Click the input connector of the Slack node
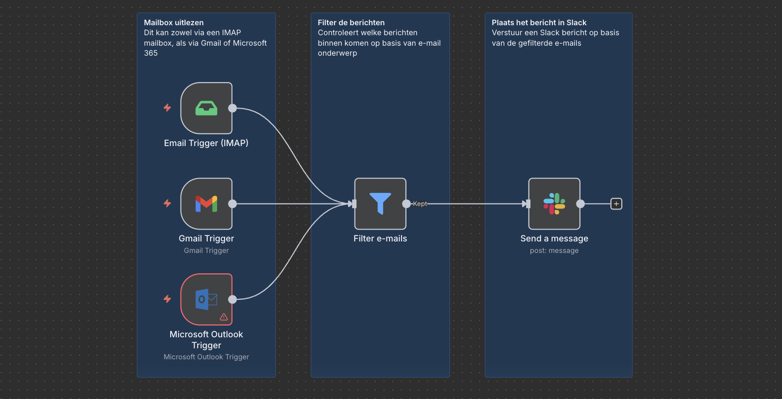782x399 pixels. pyautogui.click(x=528, y=203)
